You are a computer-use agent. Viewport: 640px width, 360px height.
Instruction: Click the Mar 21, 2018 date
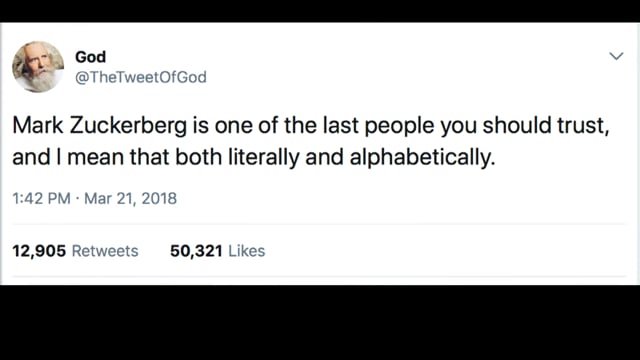[x=131, y=198]
